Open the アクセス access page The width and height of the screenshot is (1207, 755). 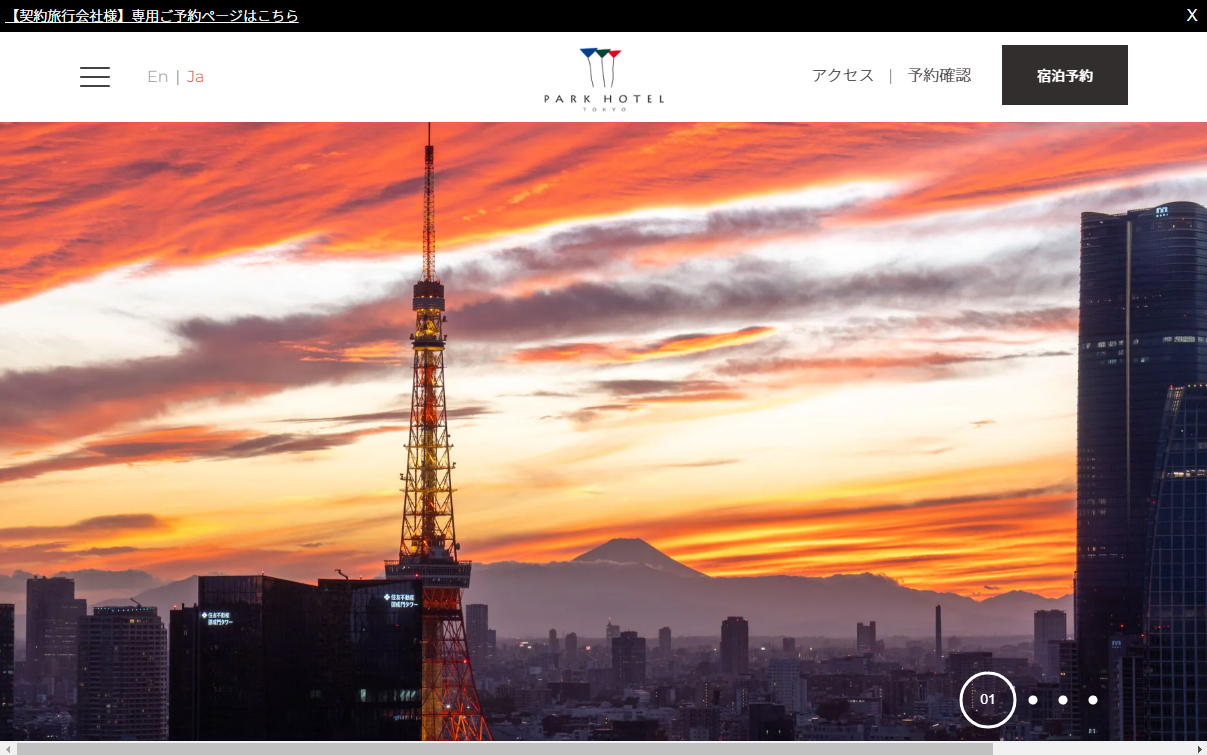click(842, 75)
